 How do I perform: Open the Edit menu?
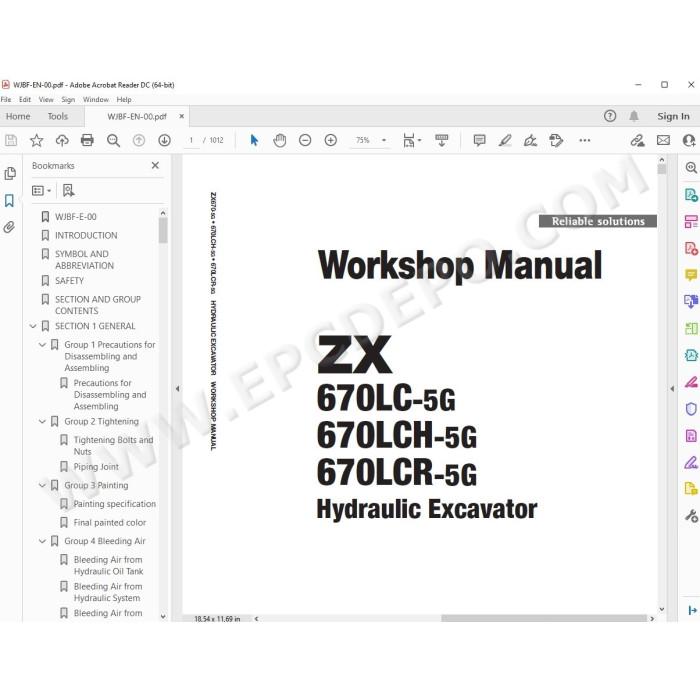pos(25,100)
